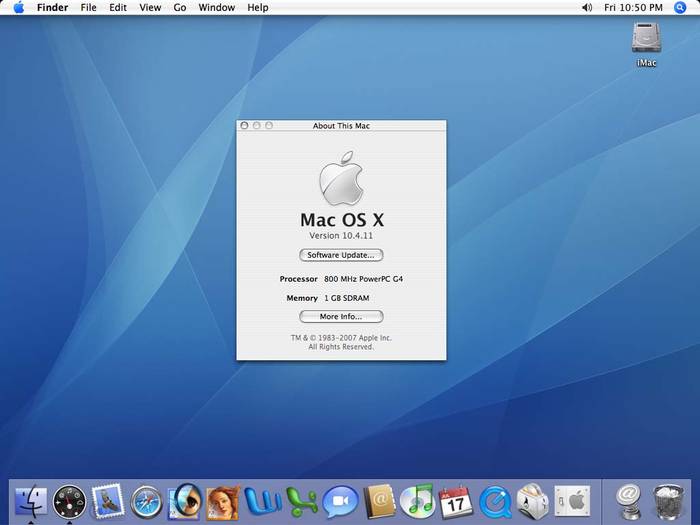Open Address Book in the Dock
700x525 pixels.
coord(380,502)
